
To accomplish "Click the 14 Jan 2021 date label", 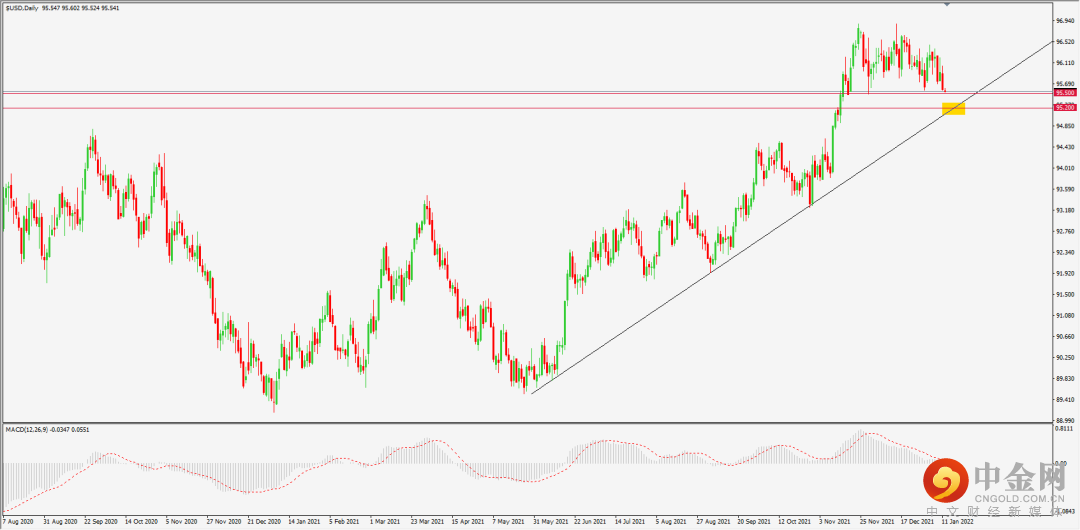I will [x=306, y=522].
